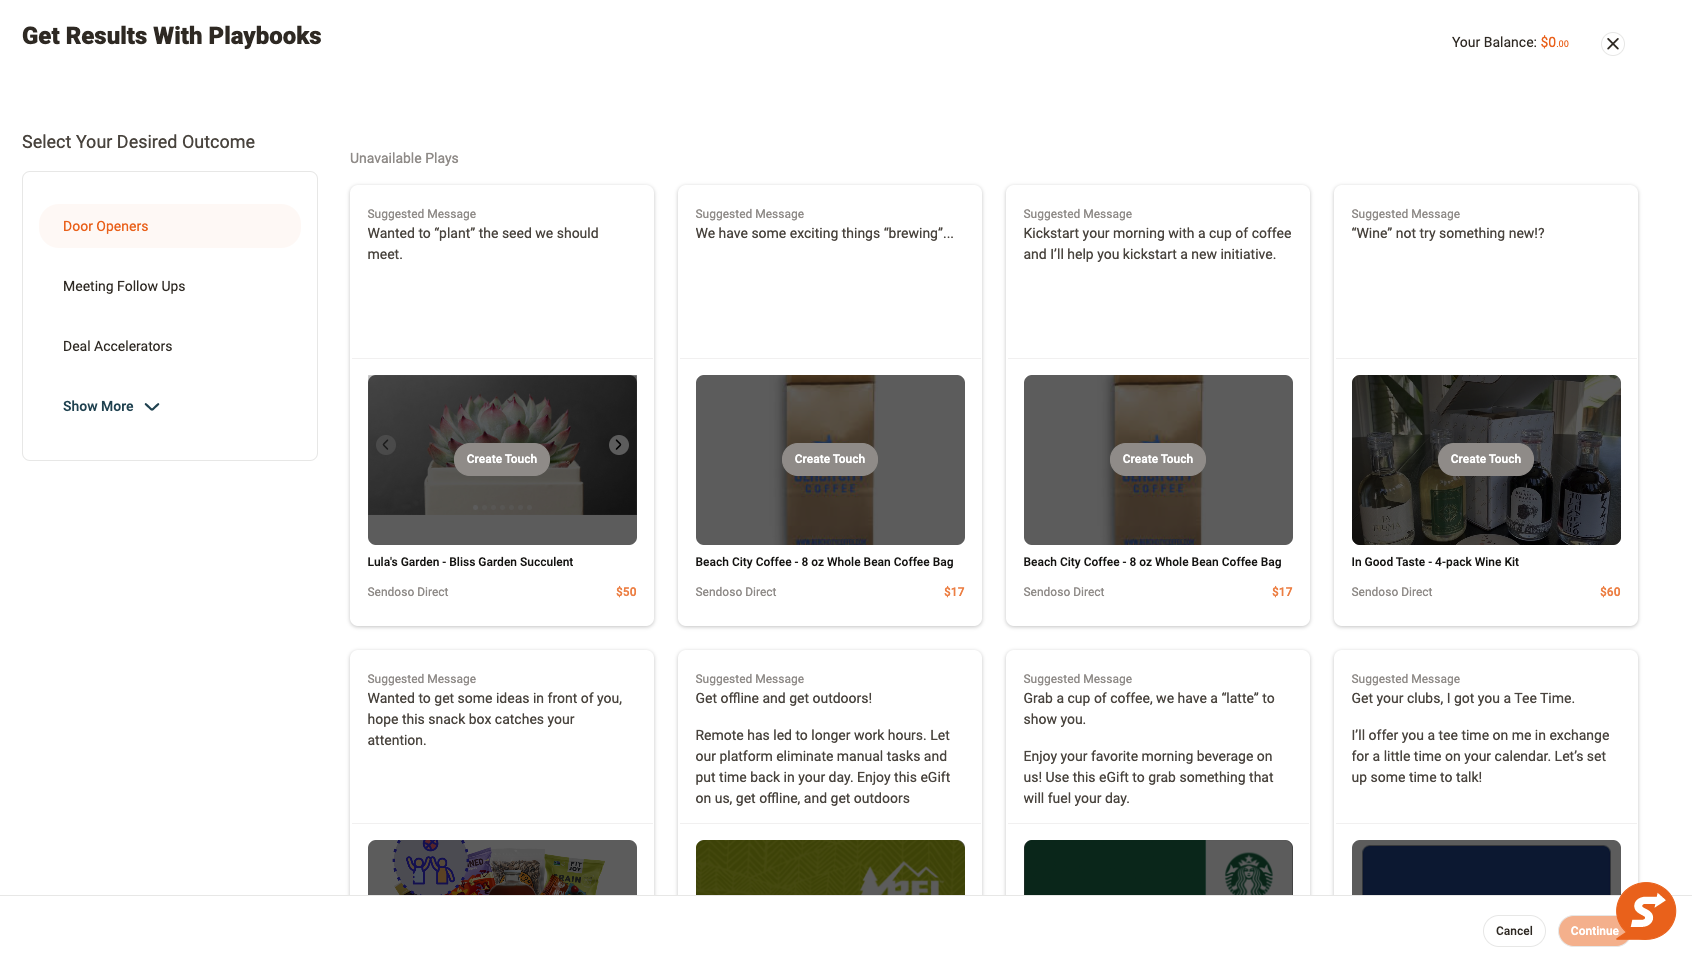Click the $60 price on Wine Kit card
This screenshot has width=1692, height=954.
[1610, 592]
